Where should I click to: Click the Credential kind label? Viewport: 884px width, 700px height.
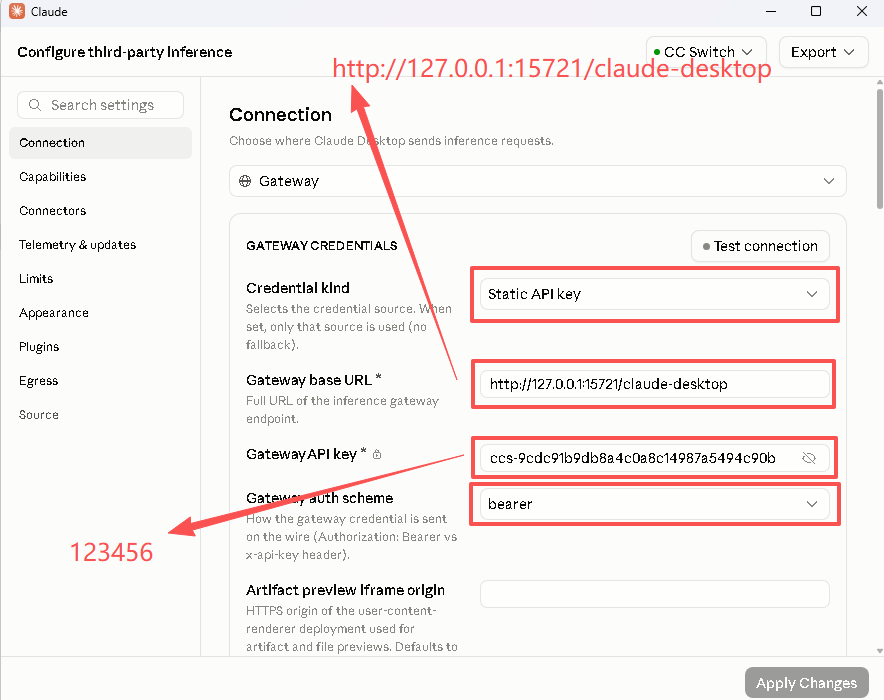click(298, 288)
